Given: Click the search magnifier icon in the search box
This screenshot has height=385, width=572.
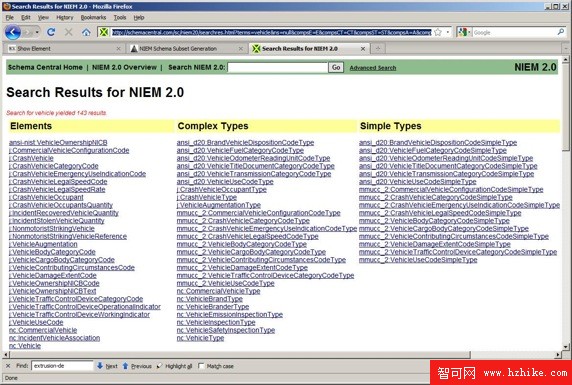Looking at the screenshot, I should click(561, 32).
